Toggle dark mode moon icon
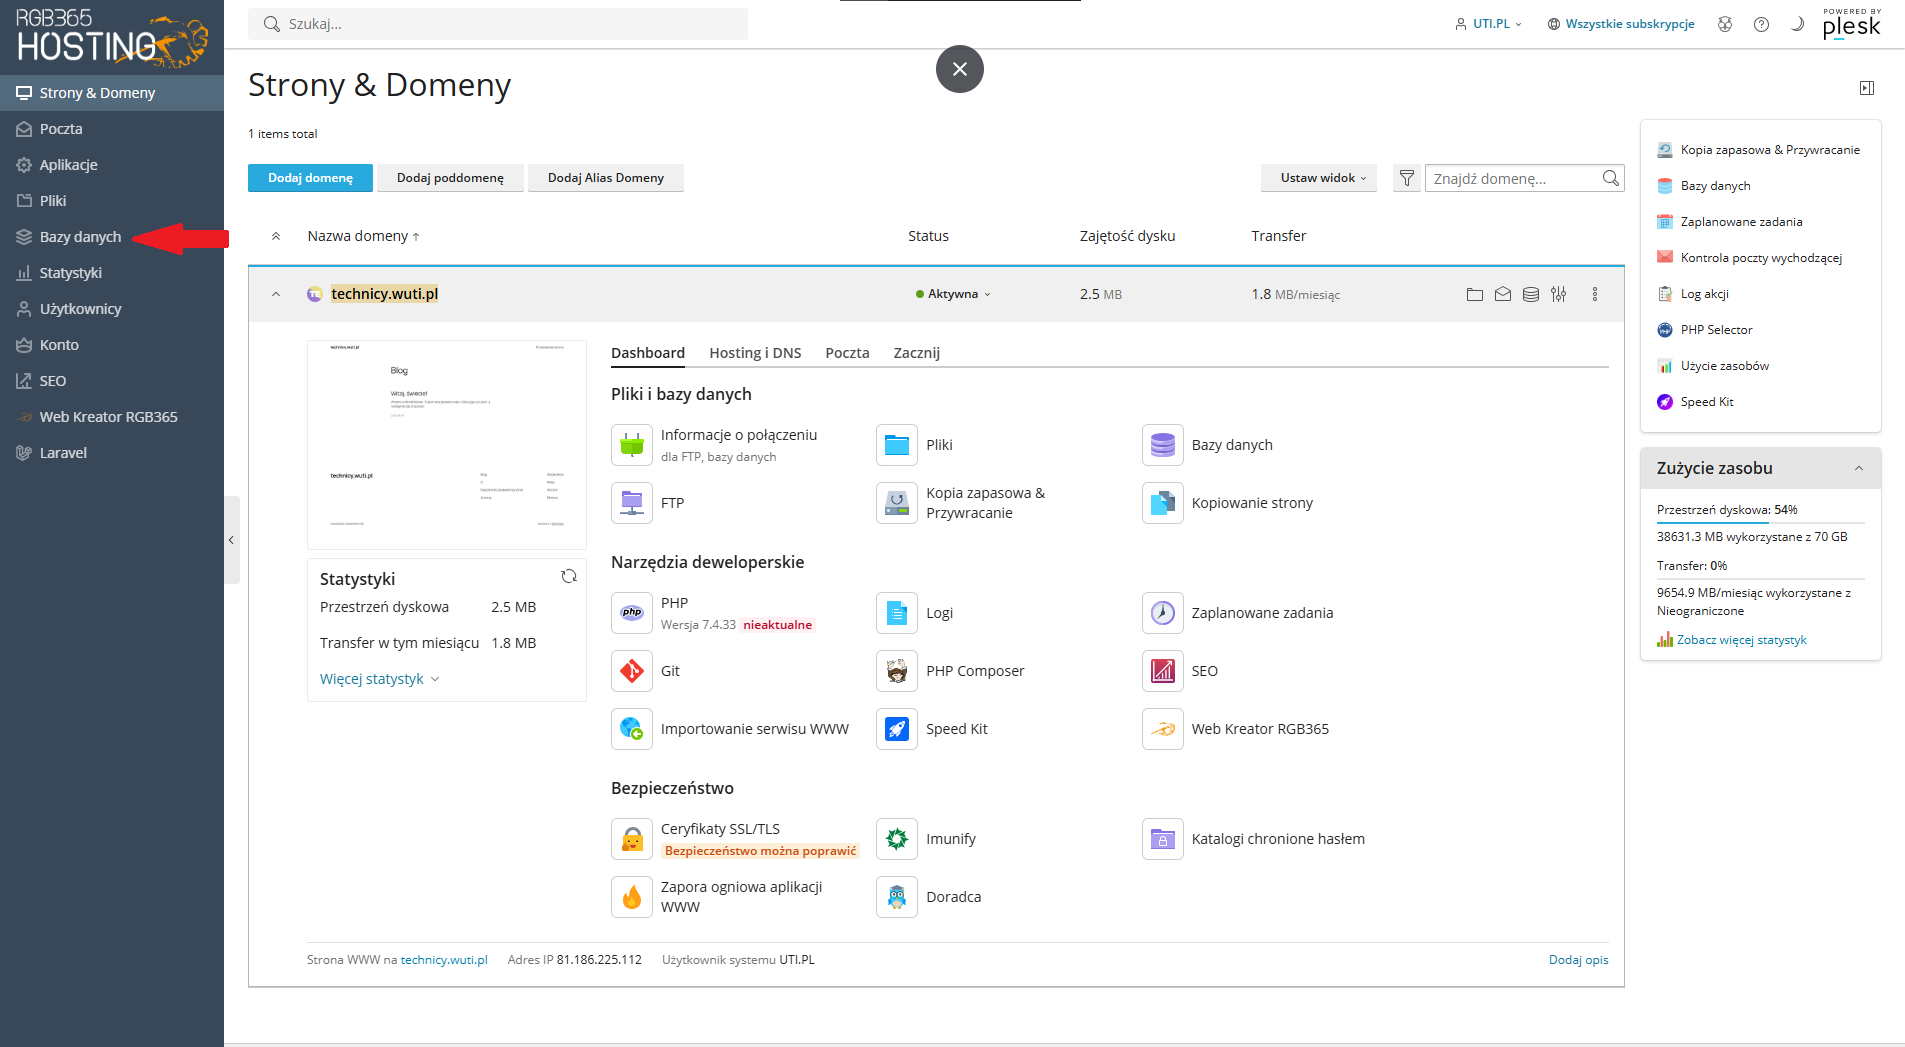Viewport: 1905px width, 1047px height. click(1797, 24)
